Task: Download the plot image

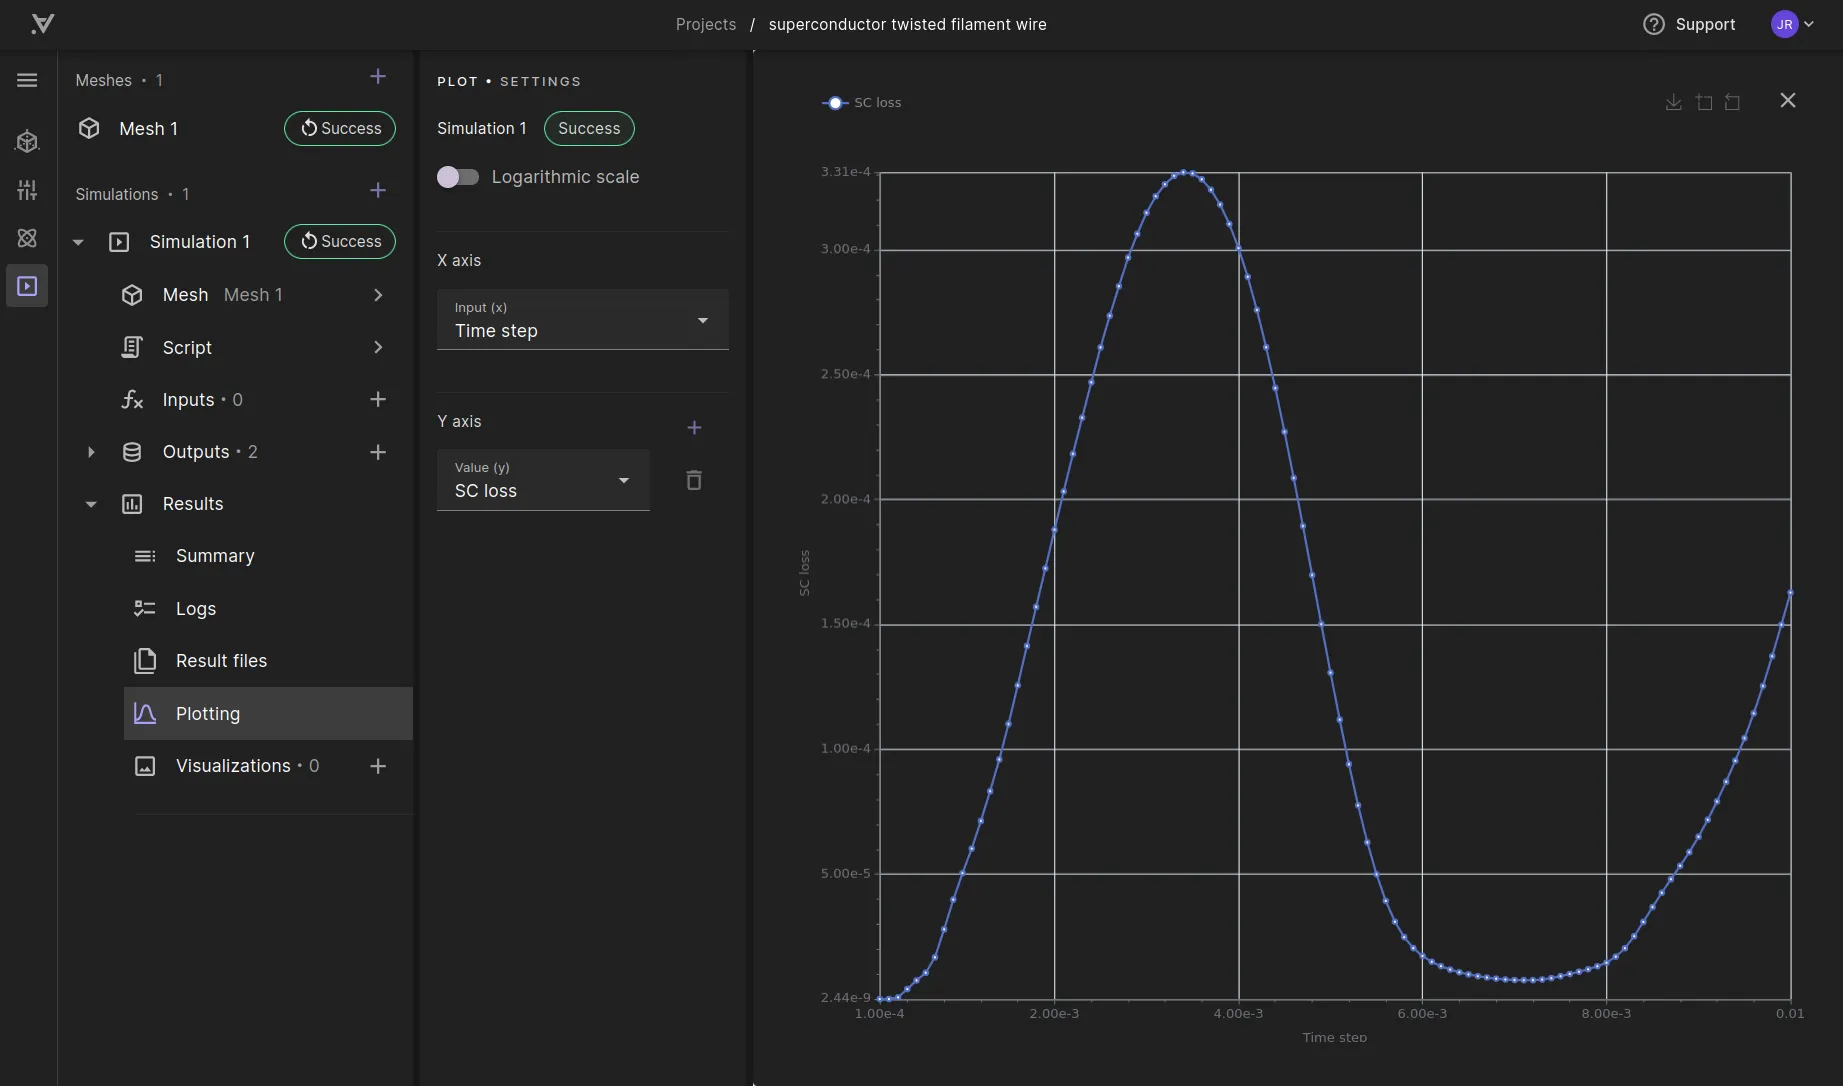Action: 1673,102
